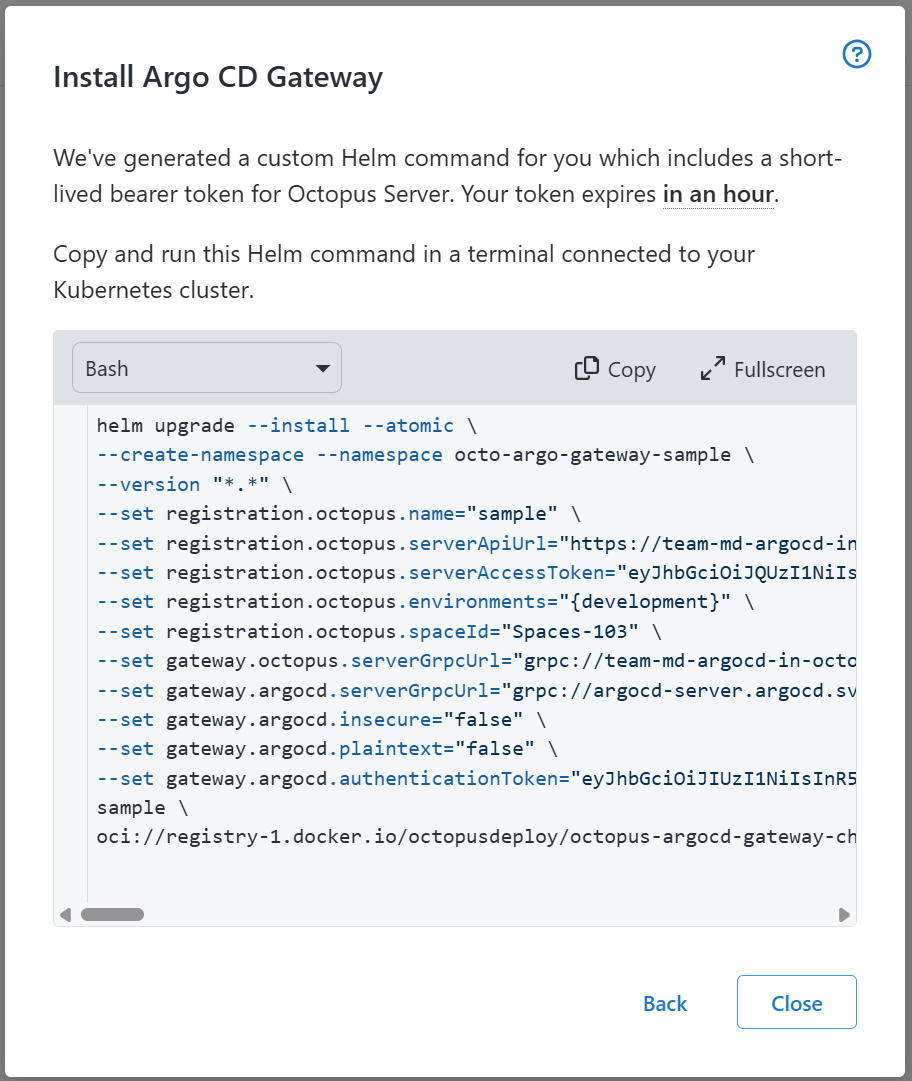Click the underlined "in an hour" expiry text
The width and height of the screenshot is (912, 1081).
click(718, 194)
